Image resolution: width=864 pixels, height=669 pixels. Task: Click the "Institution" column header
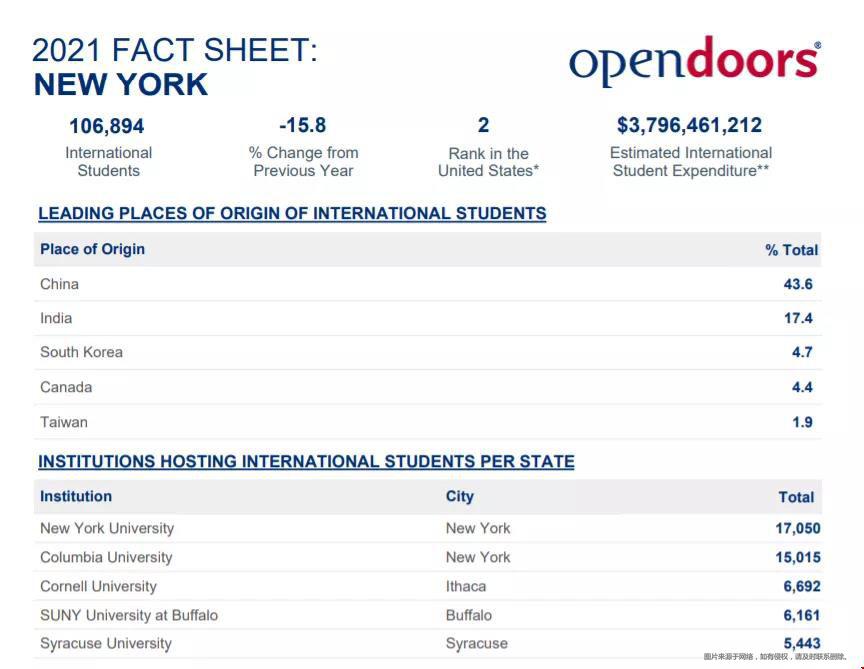(x=76, y=497)
